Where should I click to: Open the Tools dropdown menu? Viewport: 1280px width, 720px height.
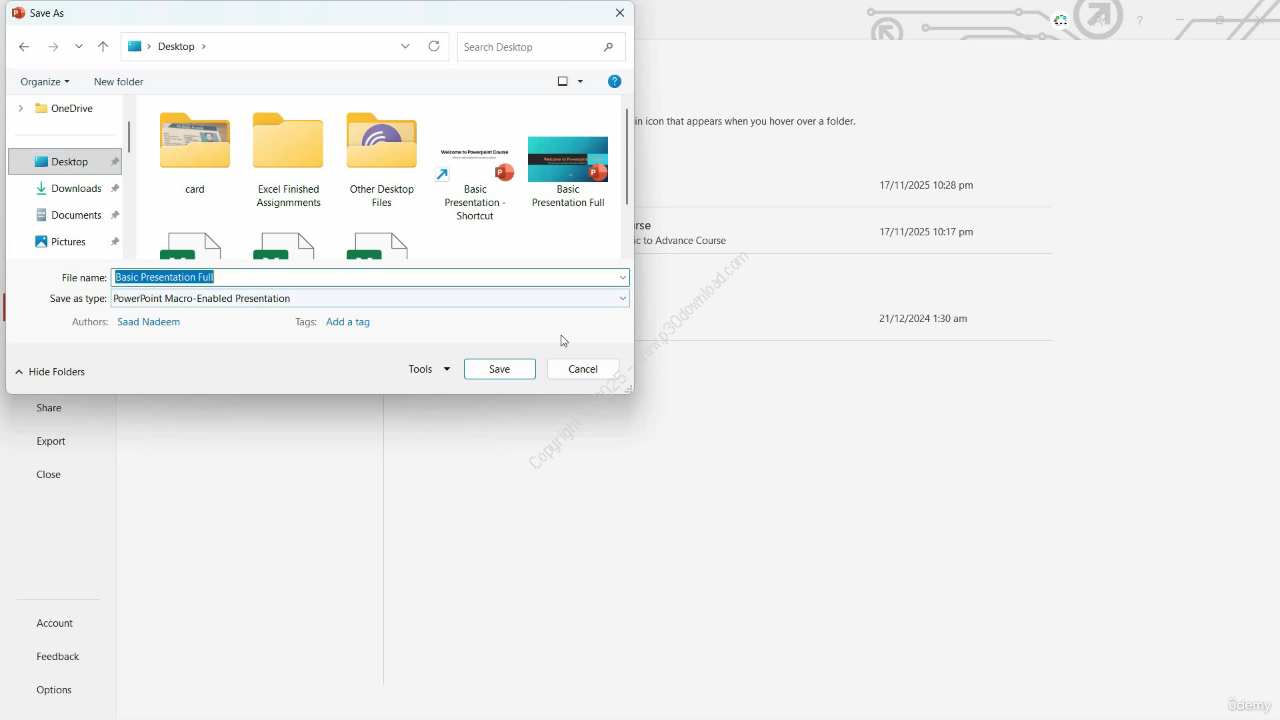tap(429, 369)
